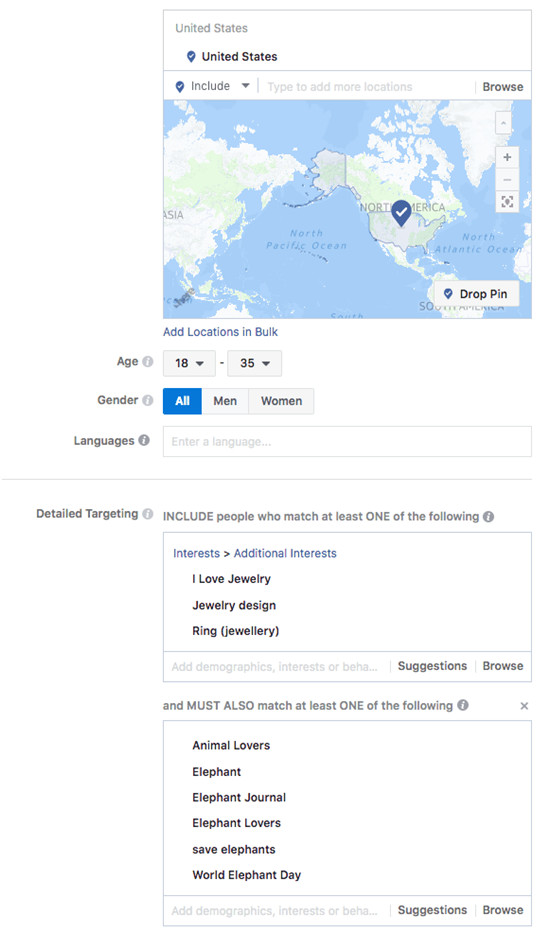The image size is (551, 935).
Task: Click the Add Locations in Bulk link
Action: click(221, 332)
